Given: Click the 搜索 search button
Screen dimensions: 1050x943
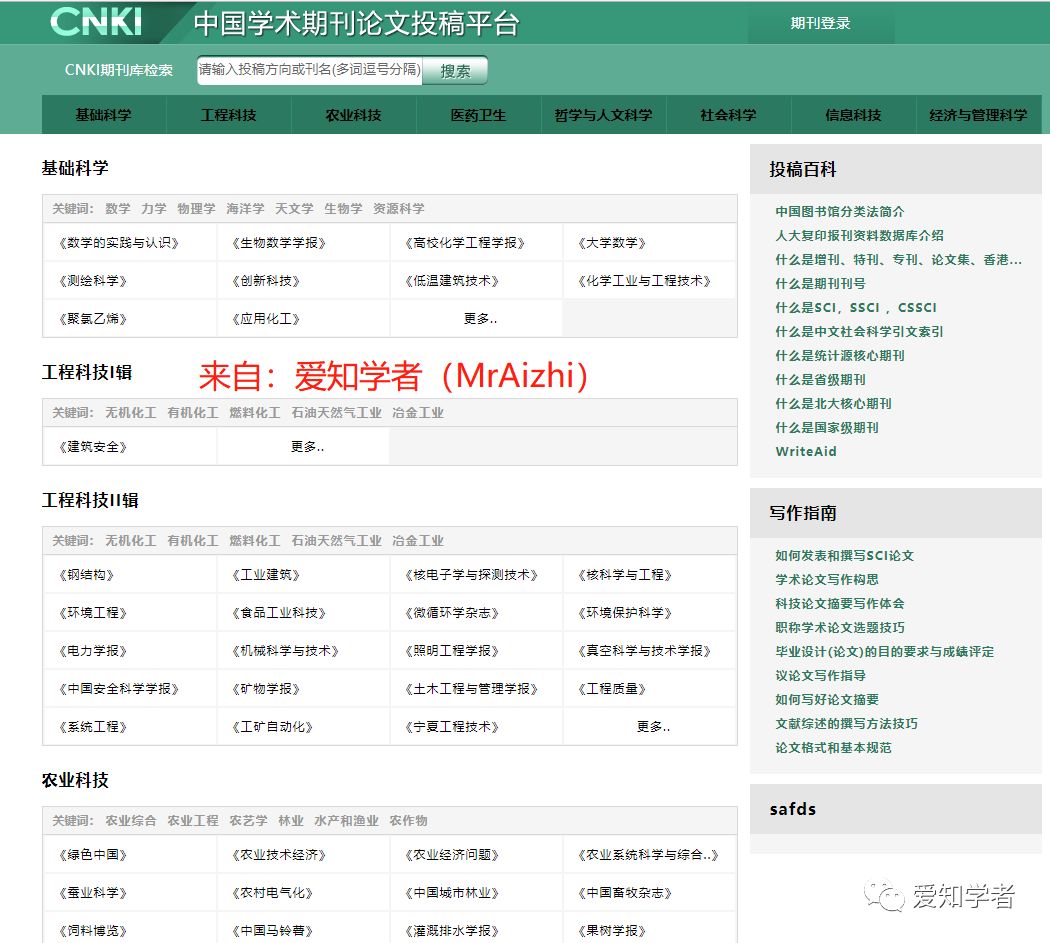Looking at the screenshot, I should [x=455, y=71].
